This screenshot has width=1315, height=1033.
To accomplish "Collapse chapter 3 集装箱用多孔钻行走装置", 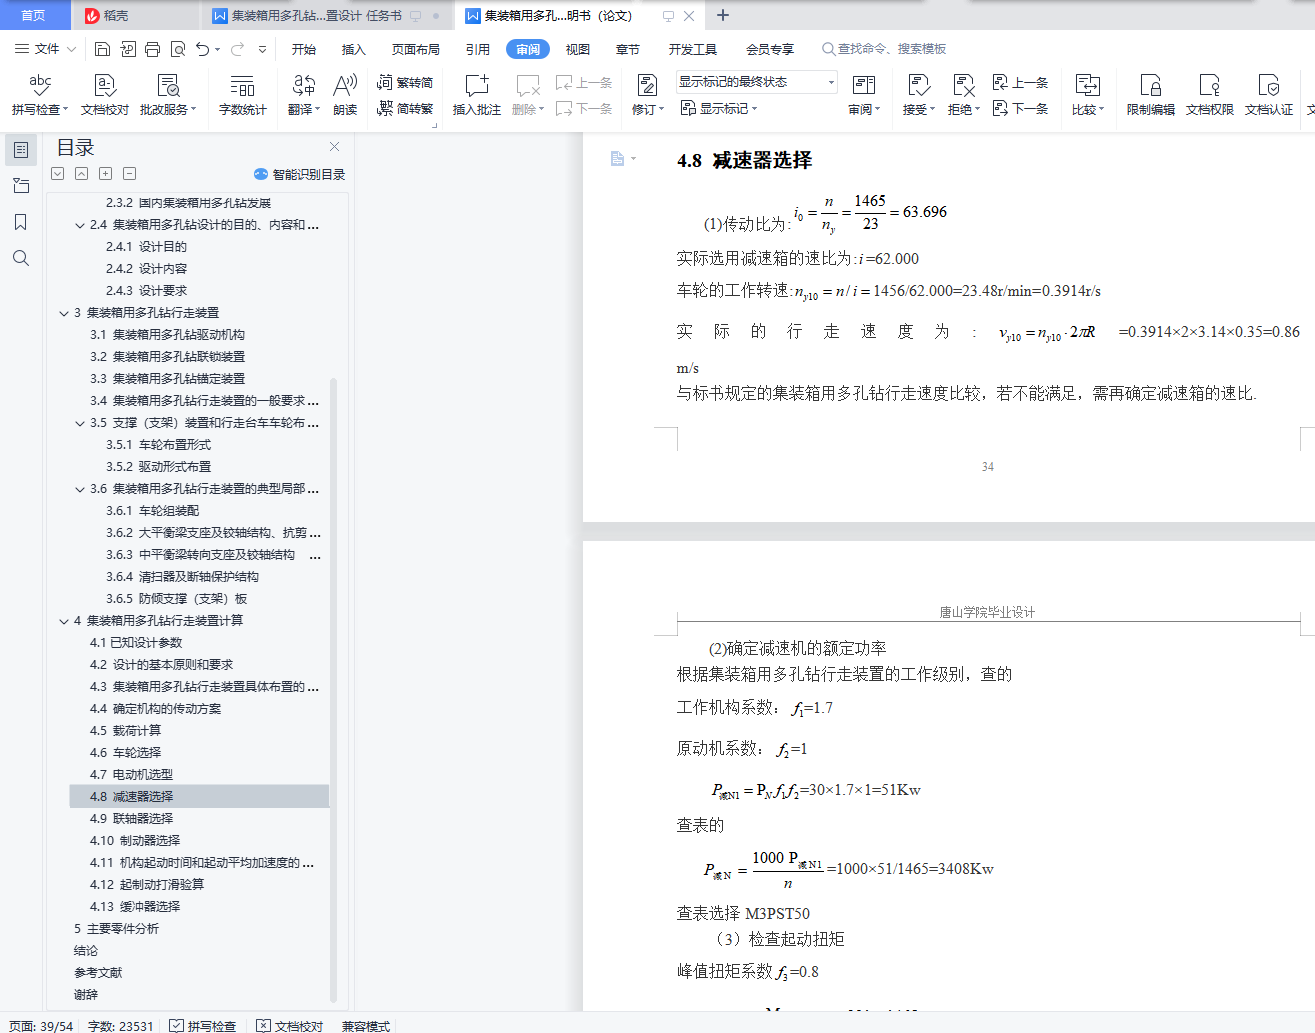I will point(64,313).
